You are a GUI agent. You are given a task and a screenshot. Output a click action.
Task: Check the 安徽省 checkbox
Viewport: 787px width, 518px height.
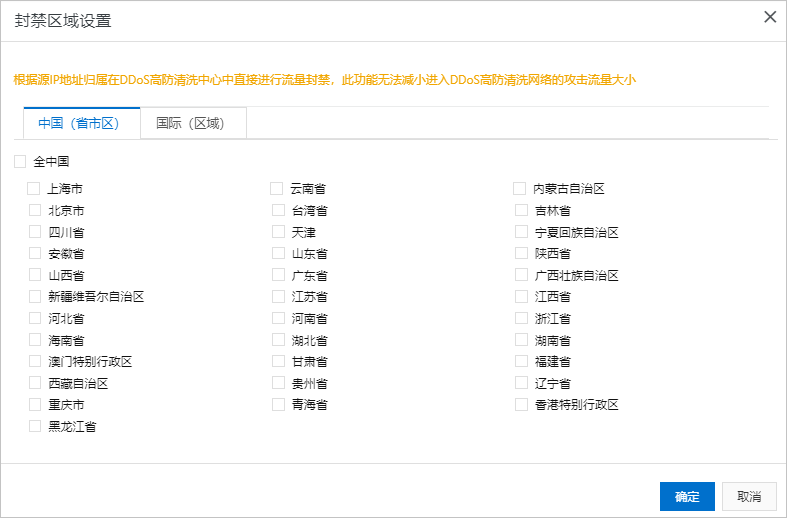35,253
